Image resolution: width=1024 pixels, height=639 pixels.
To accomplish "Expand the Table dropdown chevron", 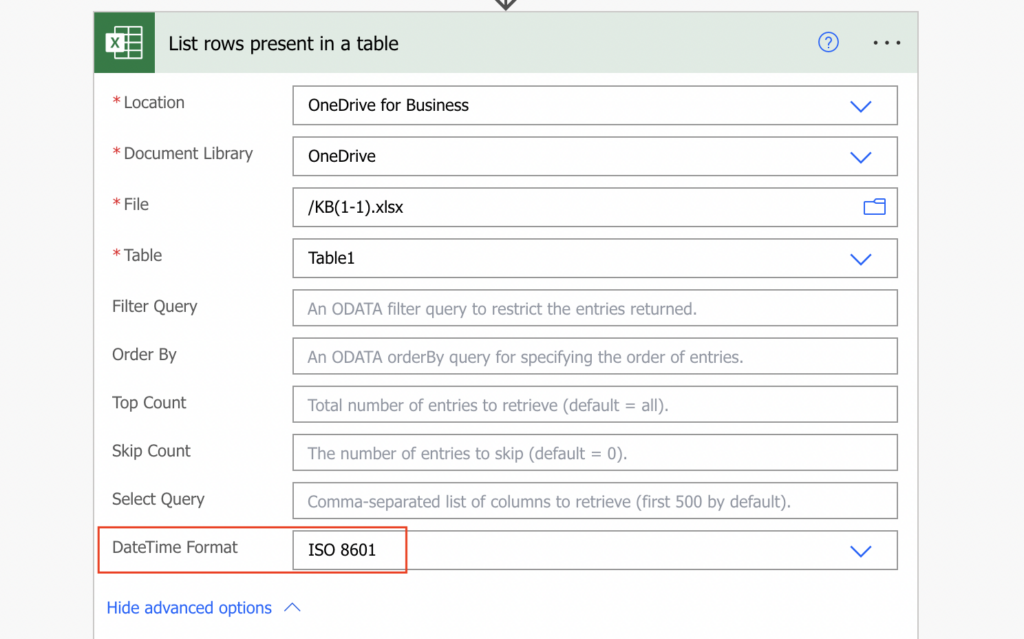I will point(861,259).
